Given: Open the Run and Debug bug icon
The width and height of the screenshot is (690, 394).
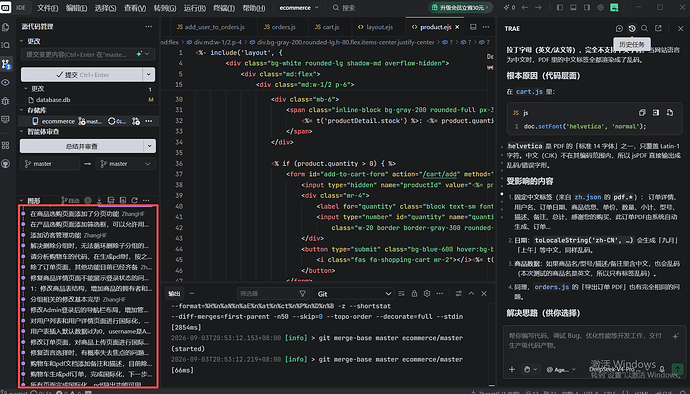Looking at the screenshot, I should pyautogui.click(x=6, y=101).
